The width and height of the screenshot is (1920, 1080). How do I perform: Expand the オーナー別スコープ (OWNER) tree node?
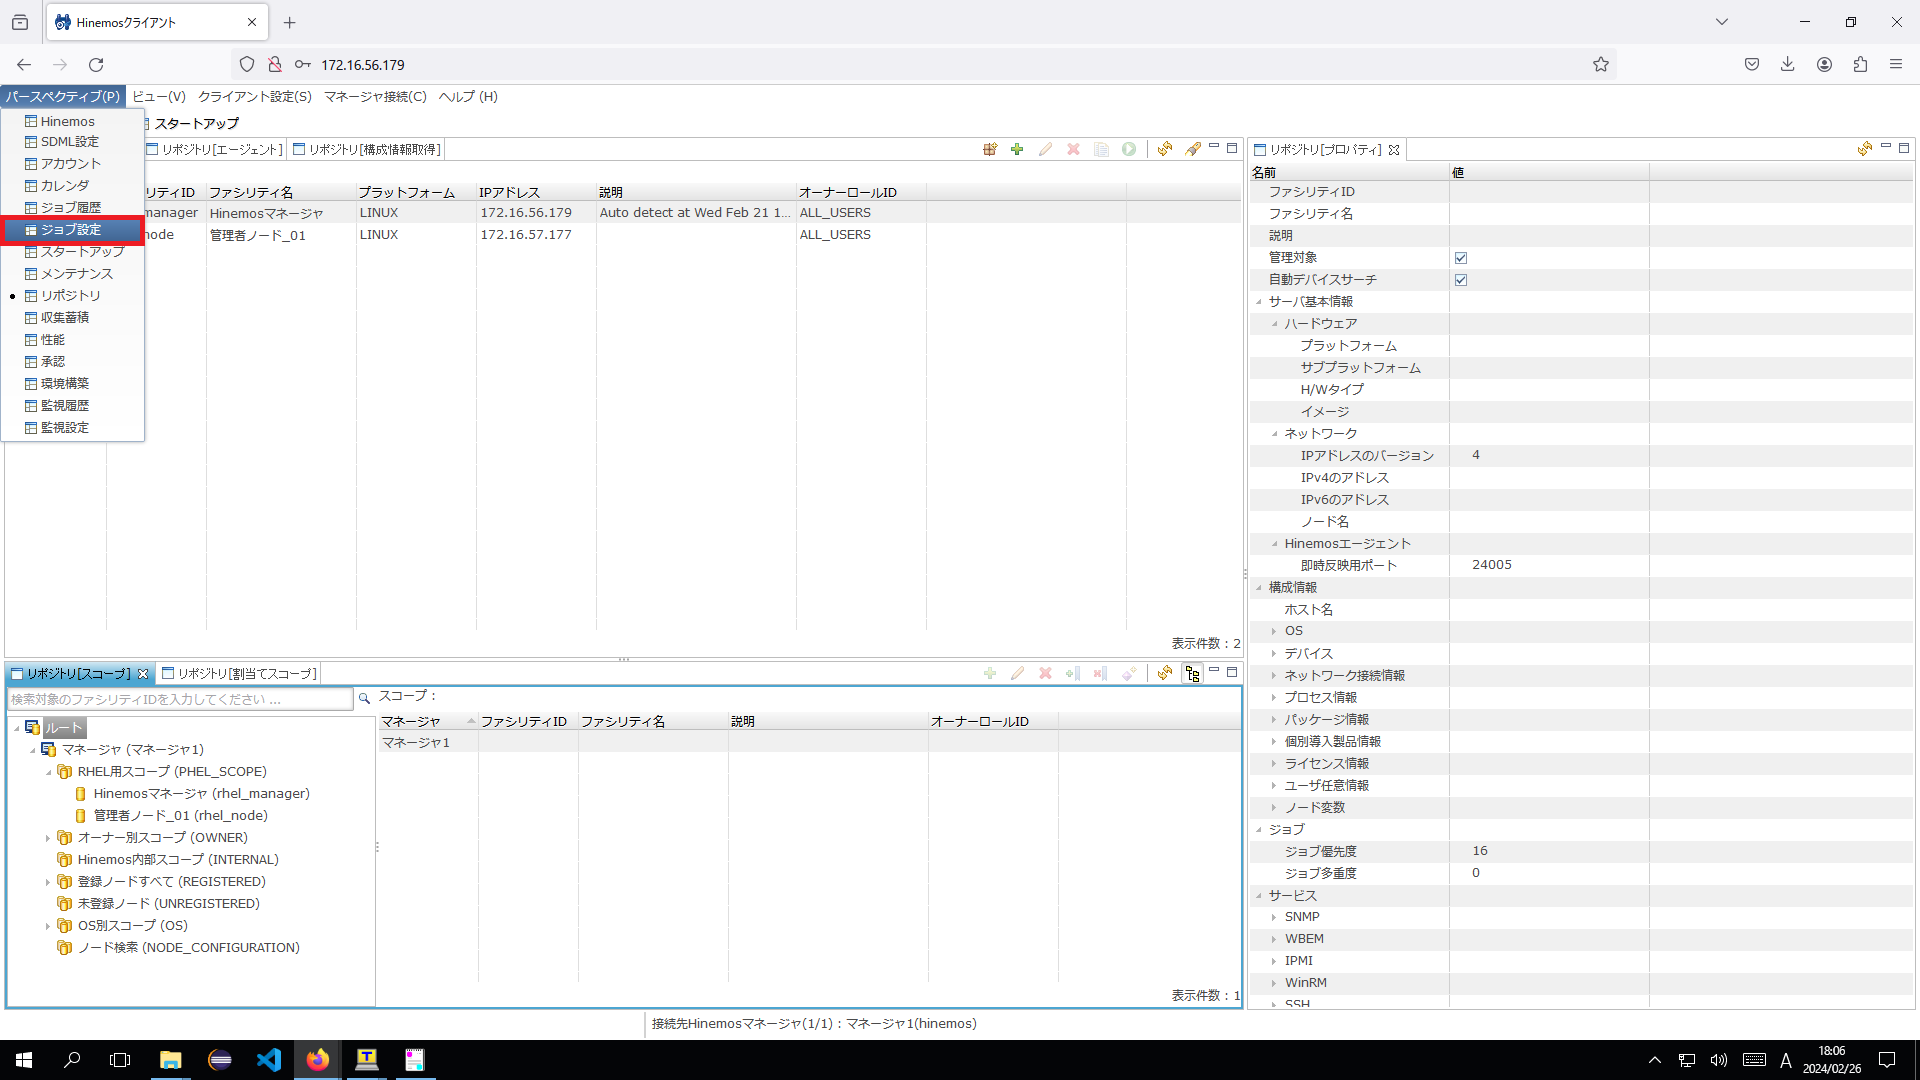(48, 838)
